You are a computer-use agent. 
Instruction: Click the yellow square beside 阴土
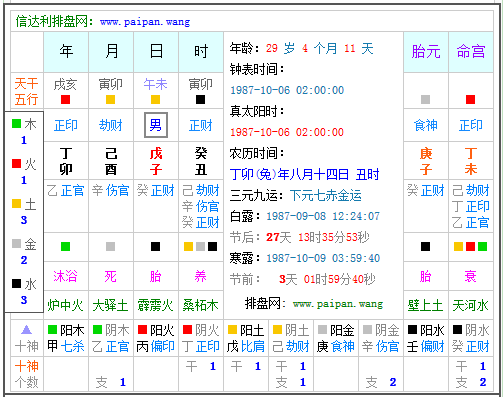point(277,330)
